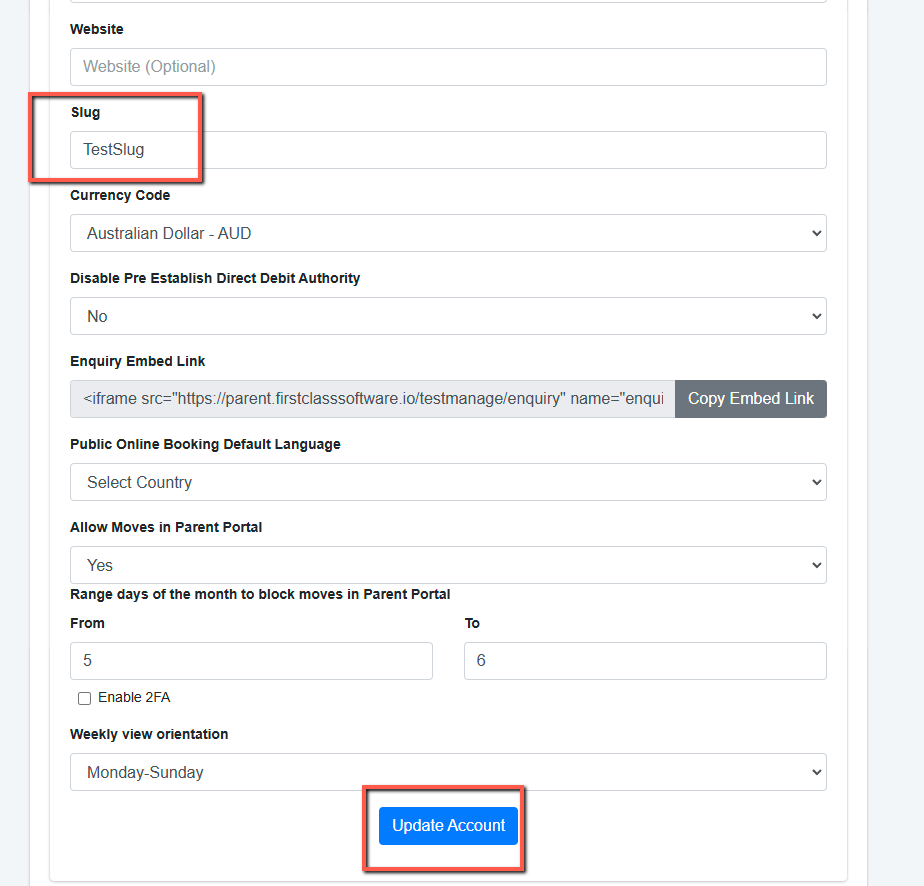Click the Weekly view orientation label

point(149,735)
